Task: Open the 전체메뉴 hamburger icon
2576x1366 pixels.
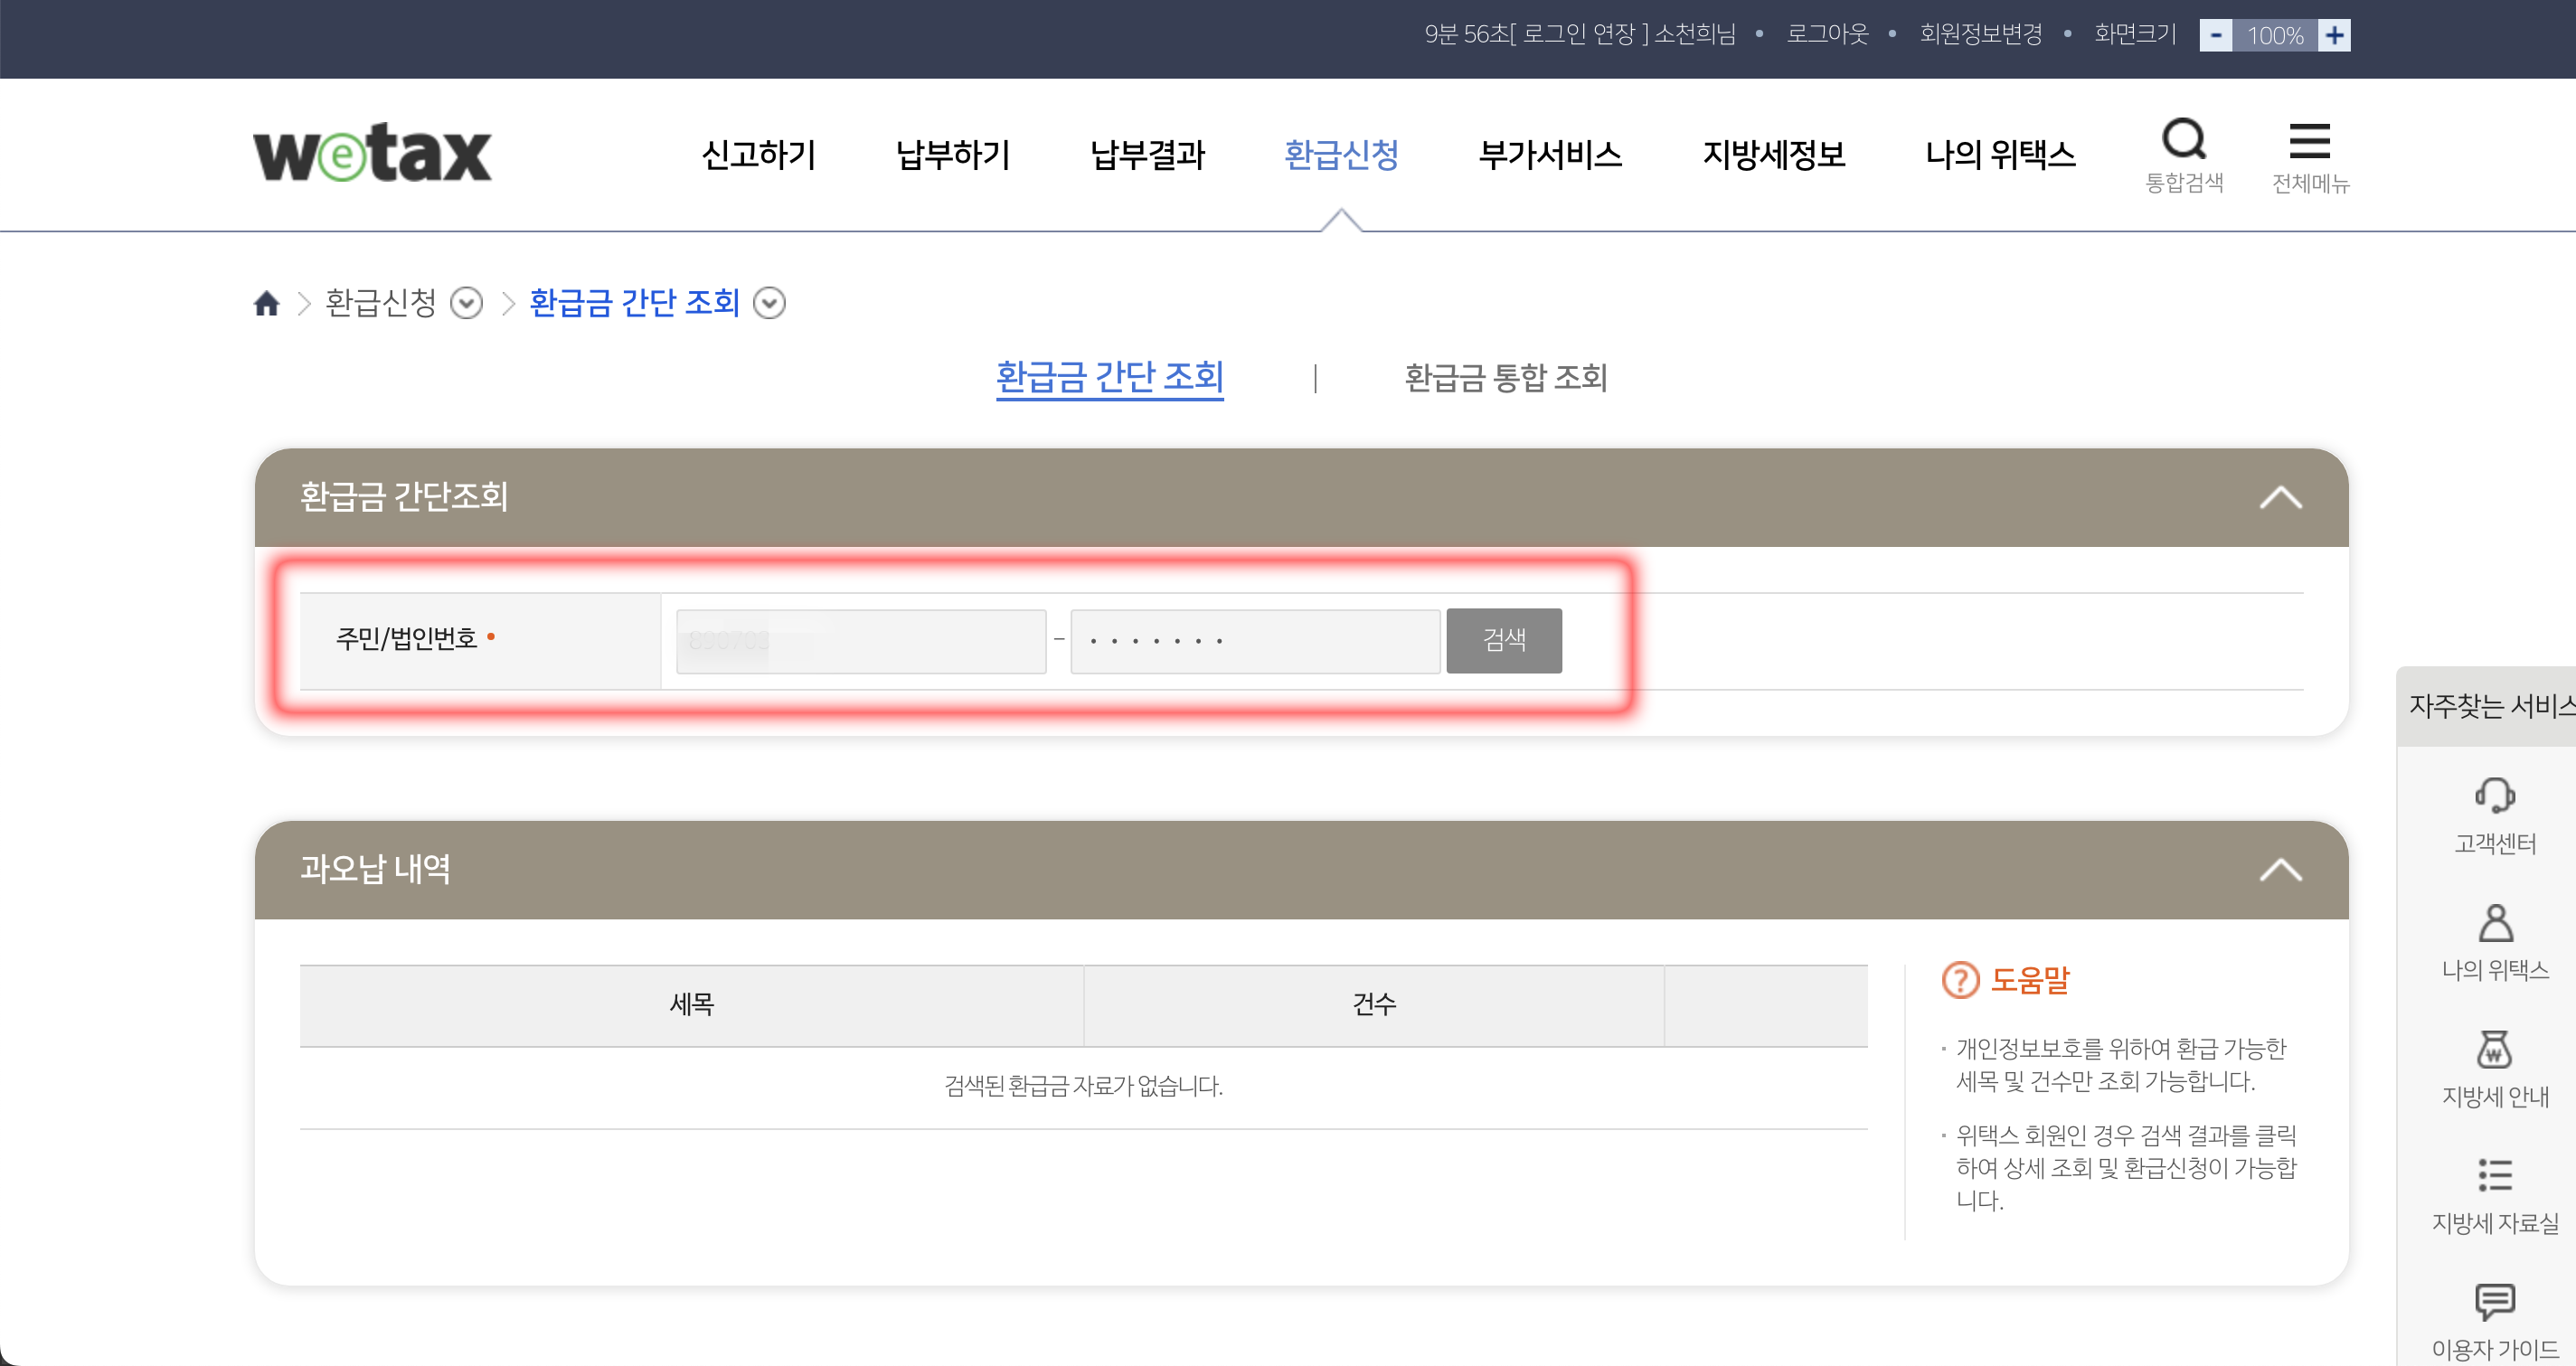Action: (2311, 142)
